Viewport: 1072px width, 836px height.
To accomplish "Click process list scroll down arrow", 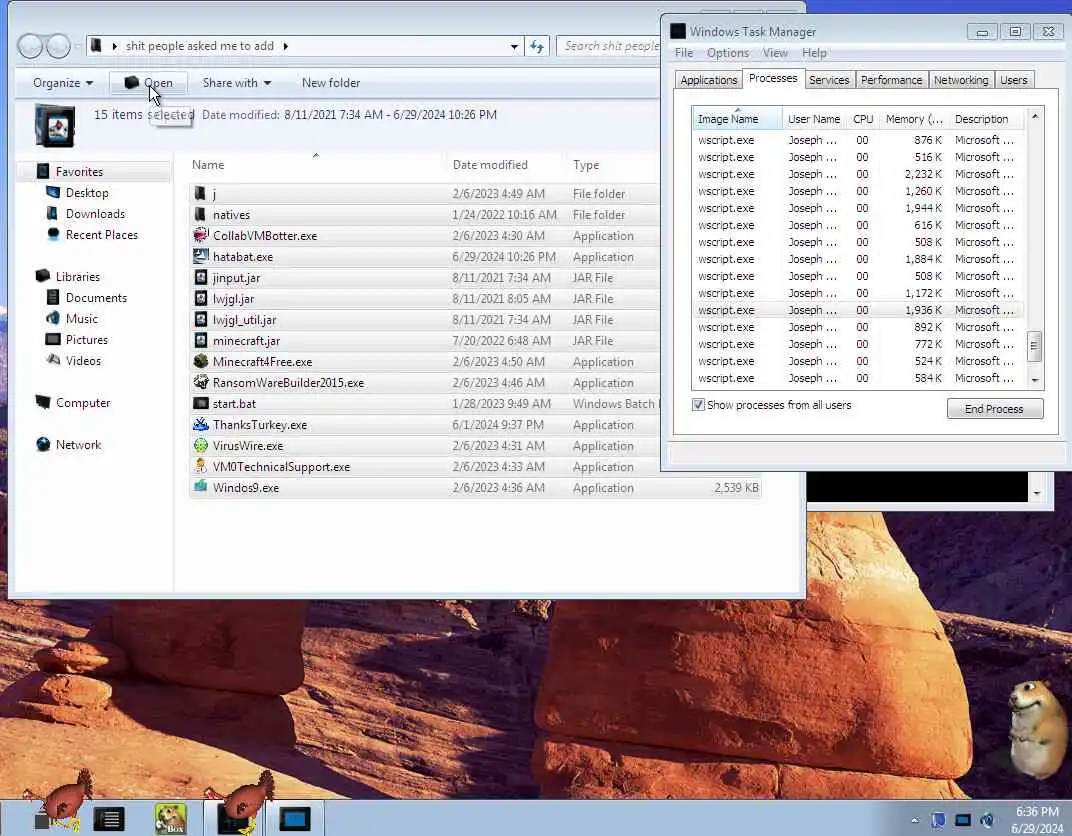I will coord(1035,380).
